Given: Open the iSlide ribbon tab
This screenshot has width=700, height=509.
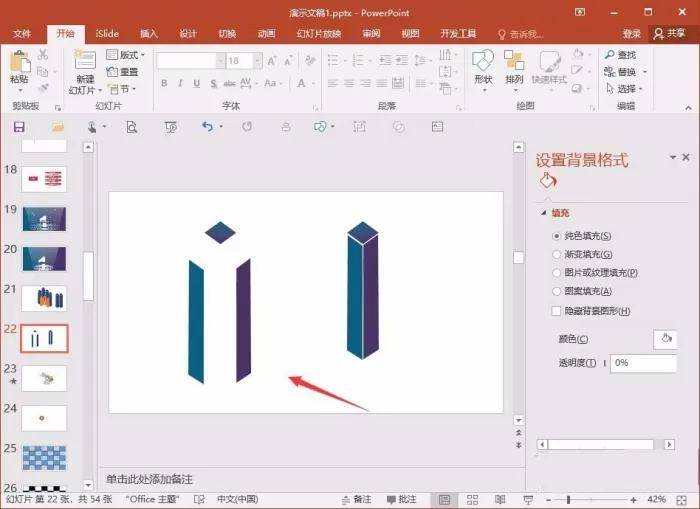Looking at the screenshot, I should coord(107,34).
